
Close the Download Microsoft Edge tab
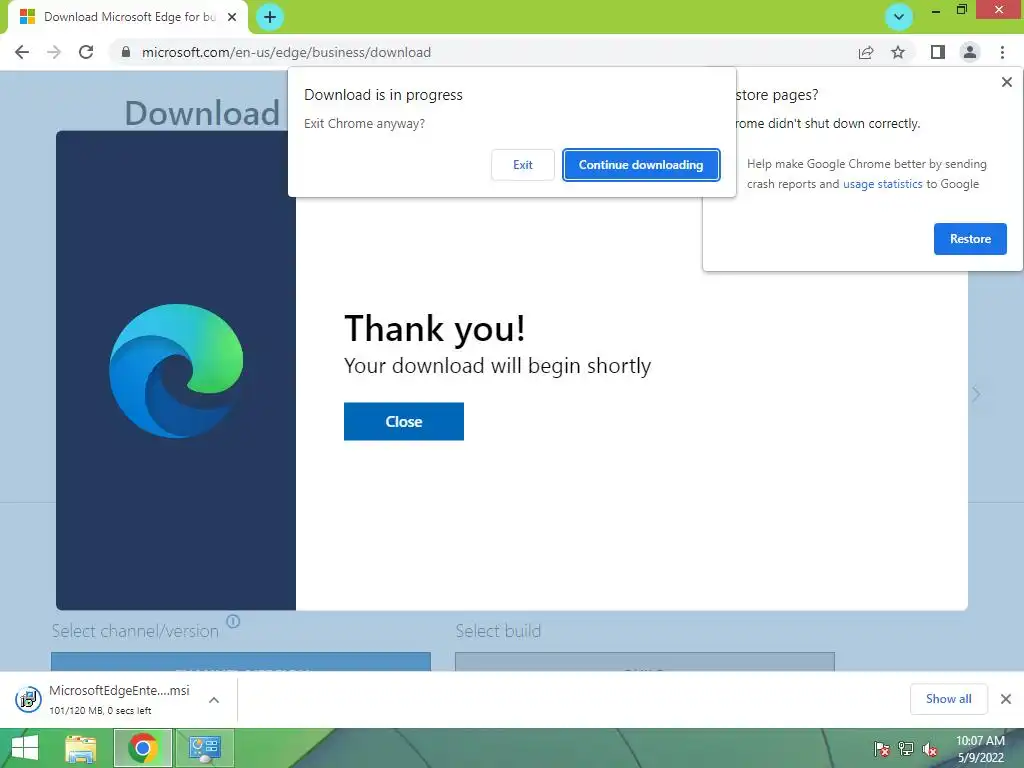click(232, 17)
